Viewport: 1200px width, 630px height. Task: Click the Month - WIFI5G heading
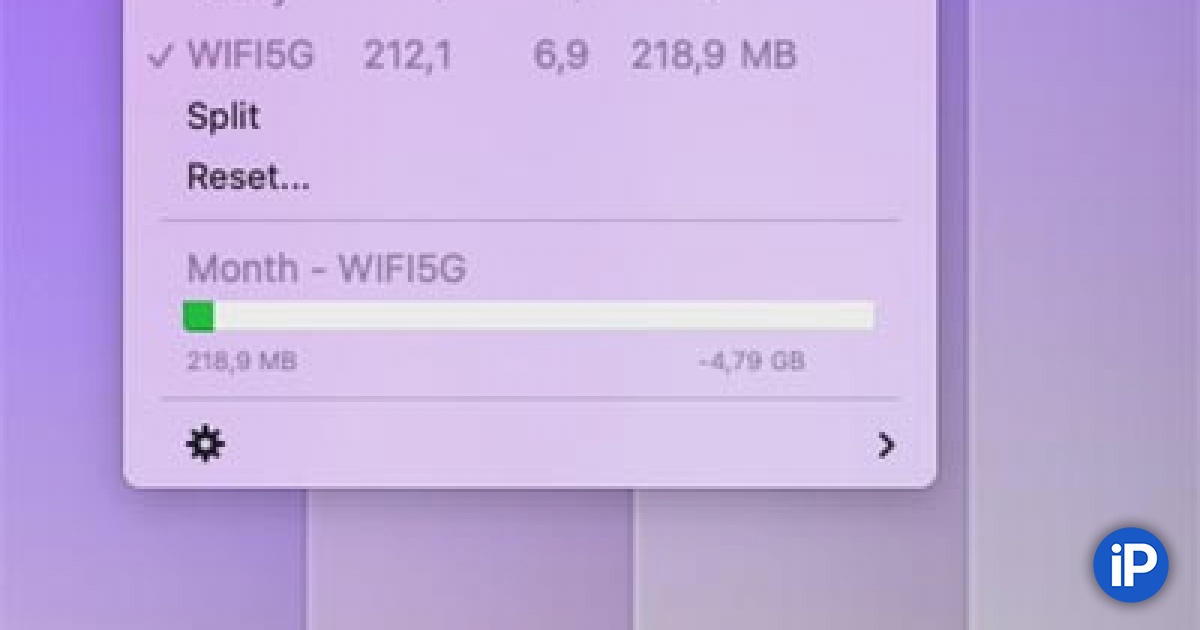pos(326,268)
